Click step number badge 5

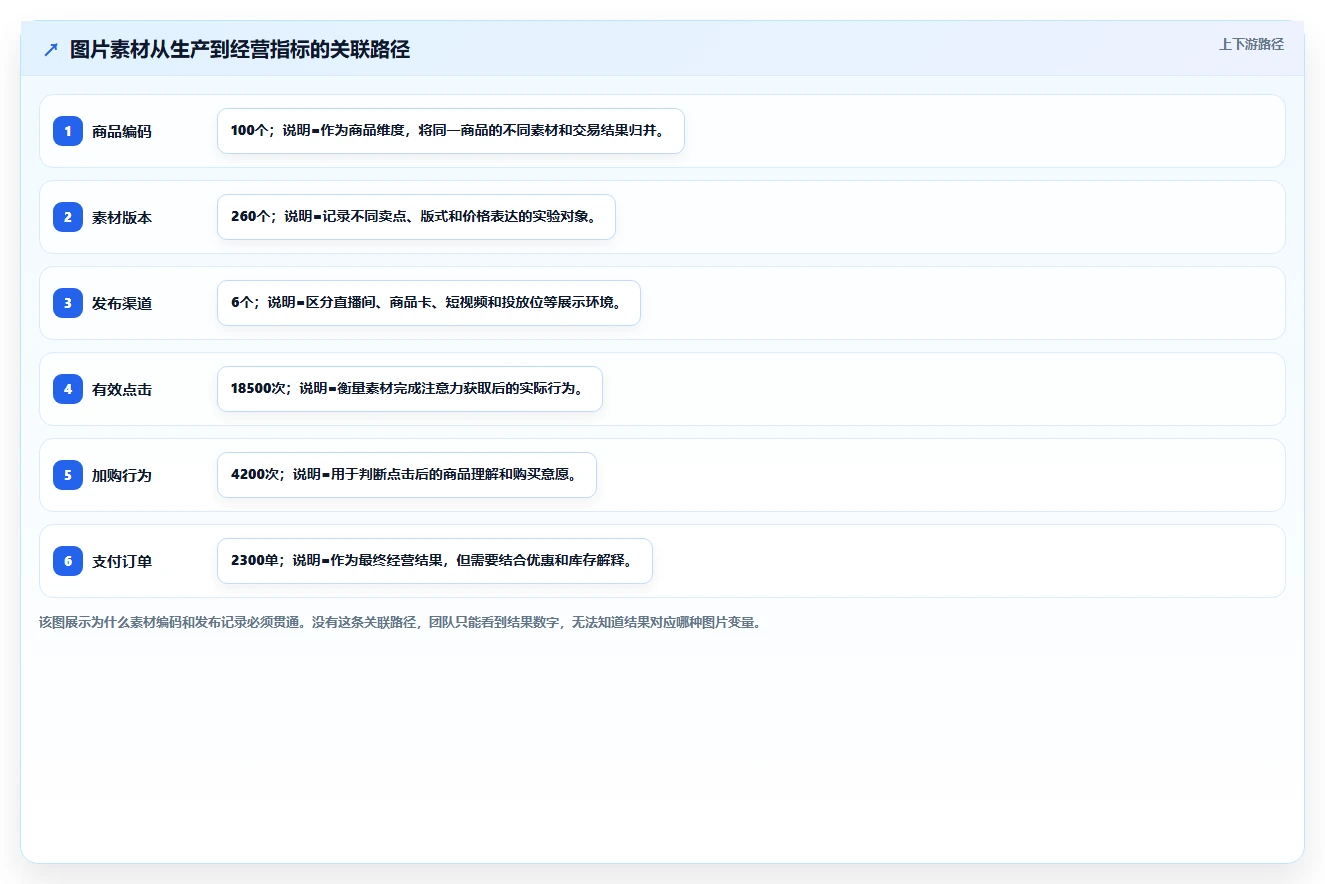[68, 475]
